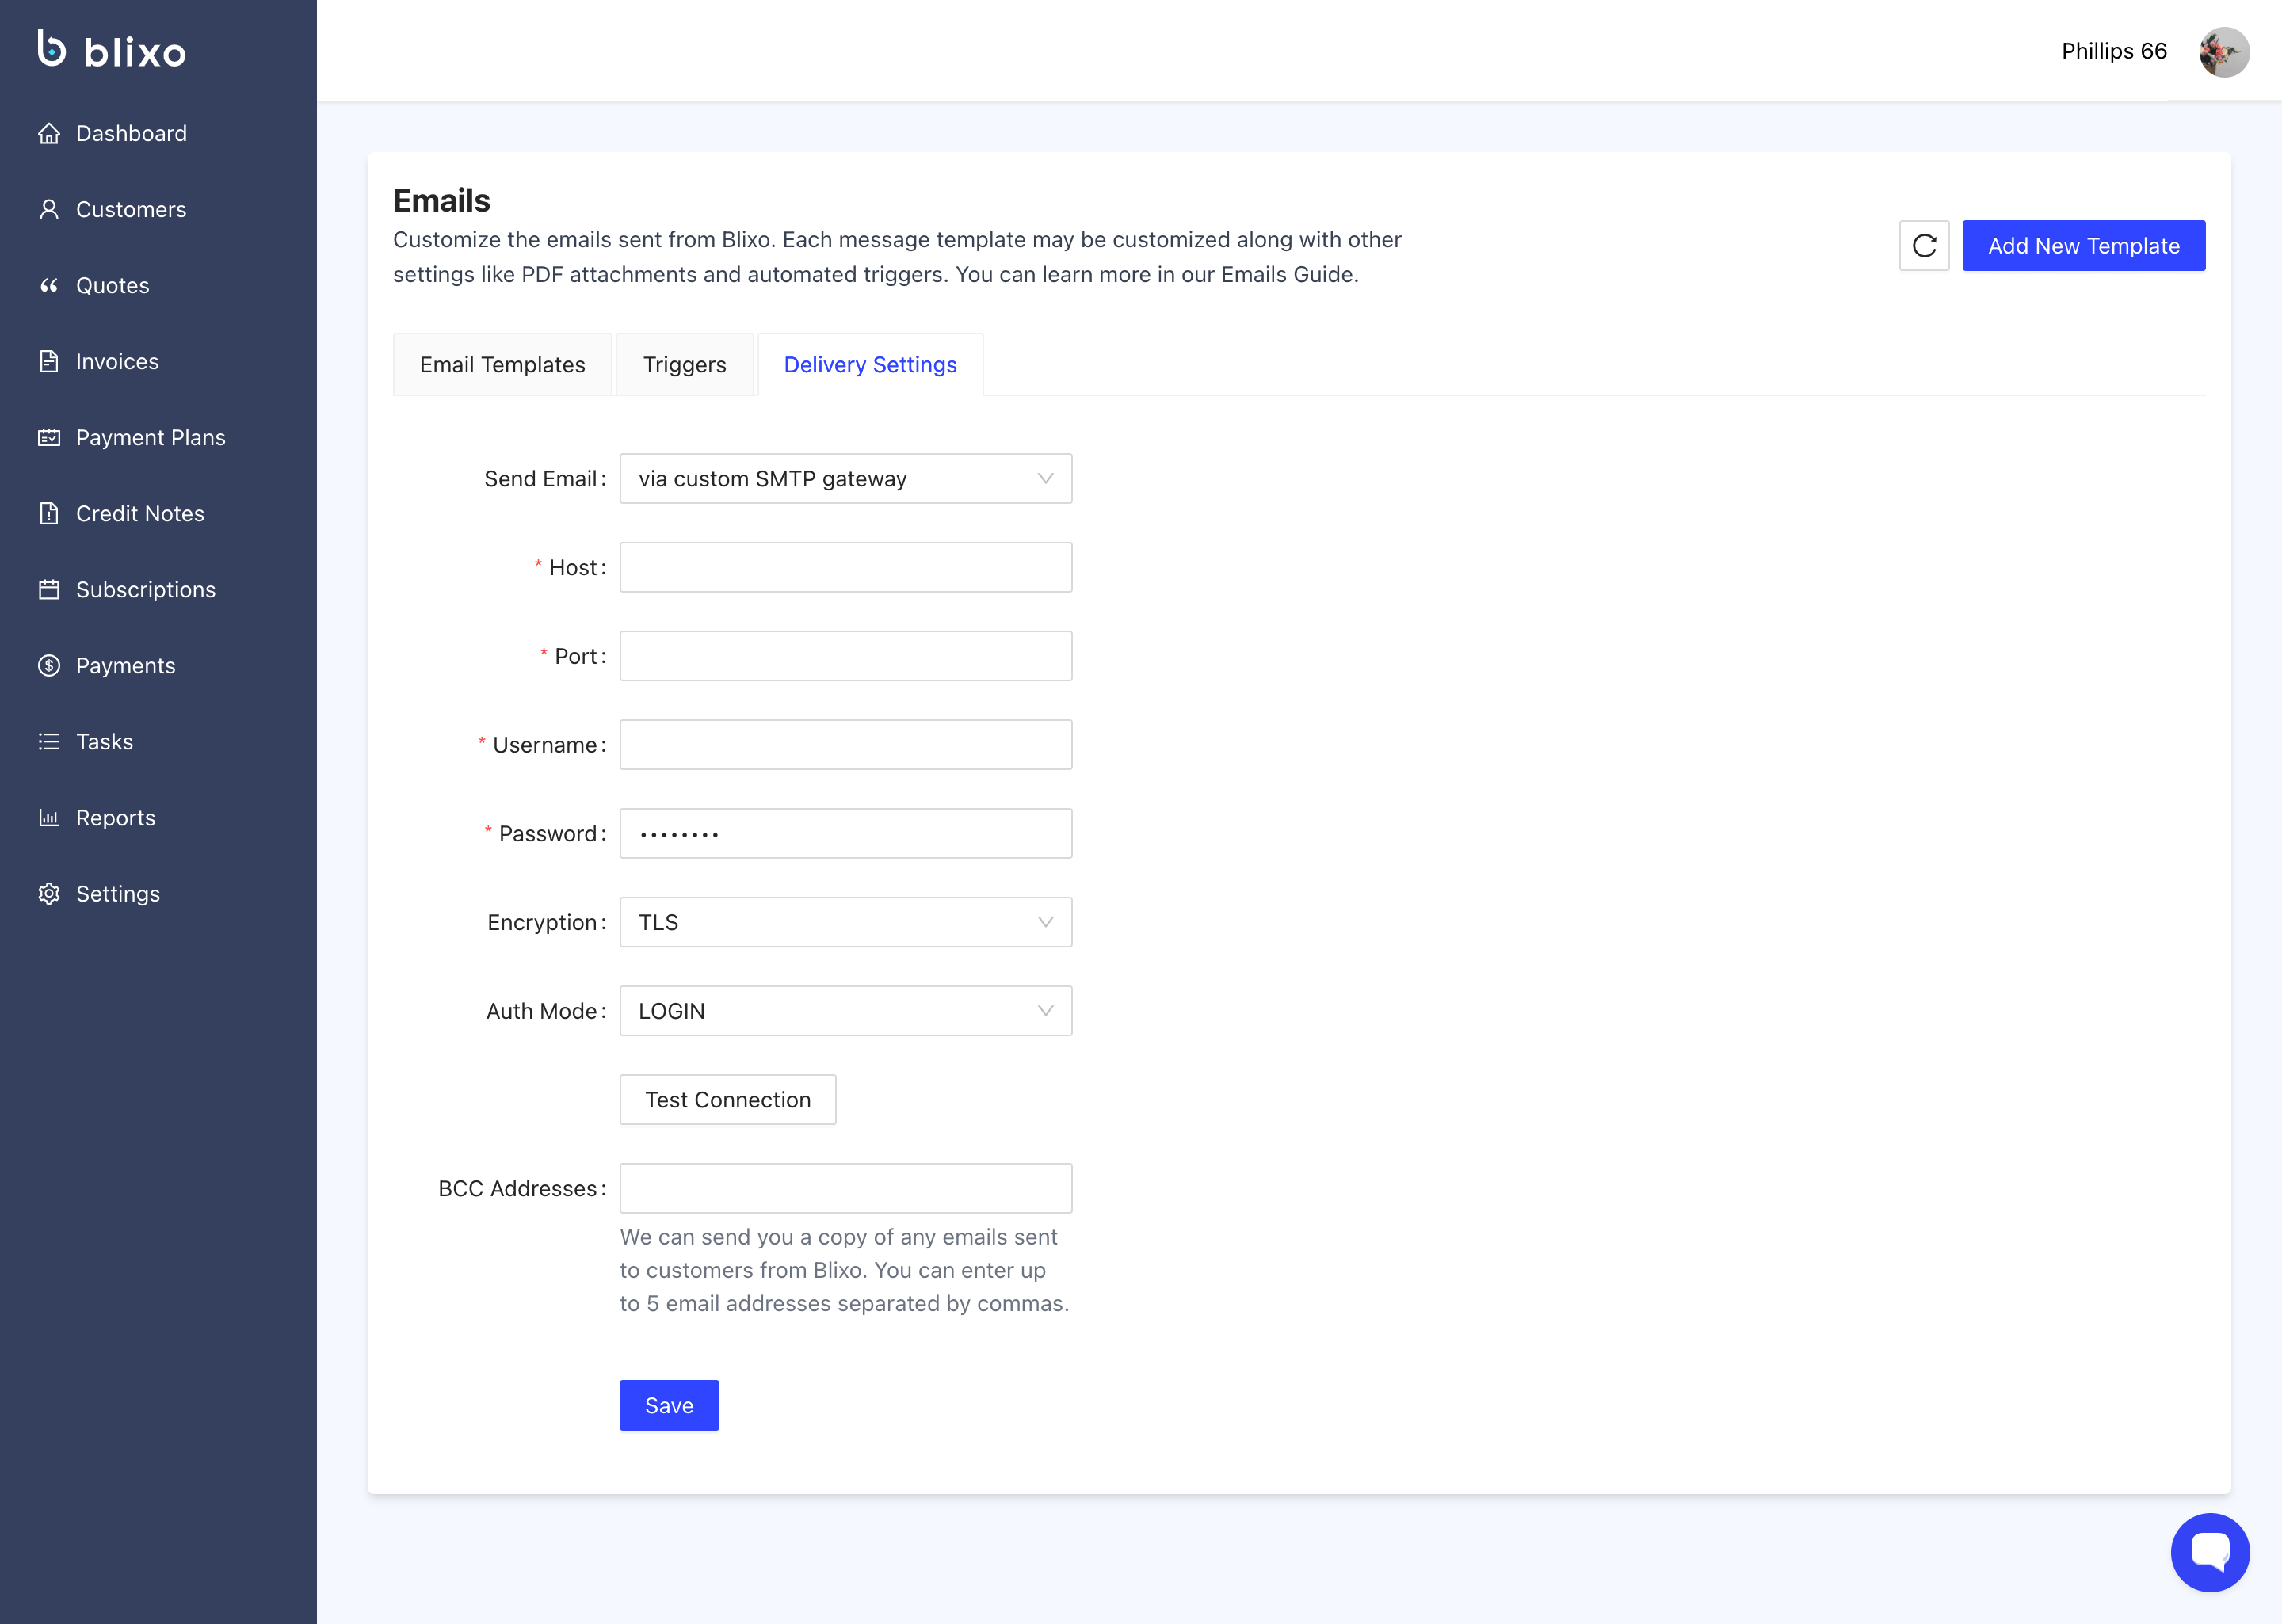
Task: Click the refresh icon button
Action: pos(1923,246)
